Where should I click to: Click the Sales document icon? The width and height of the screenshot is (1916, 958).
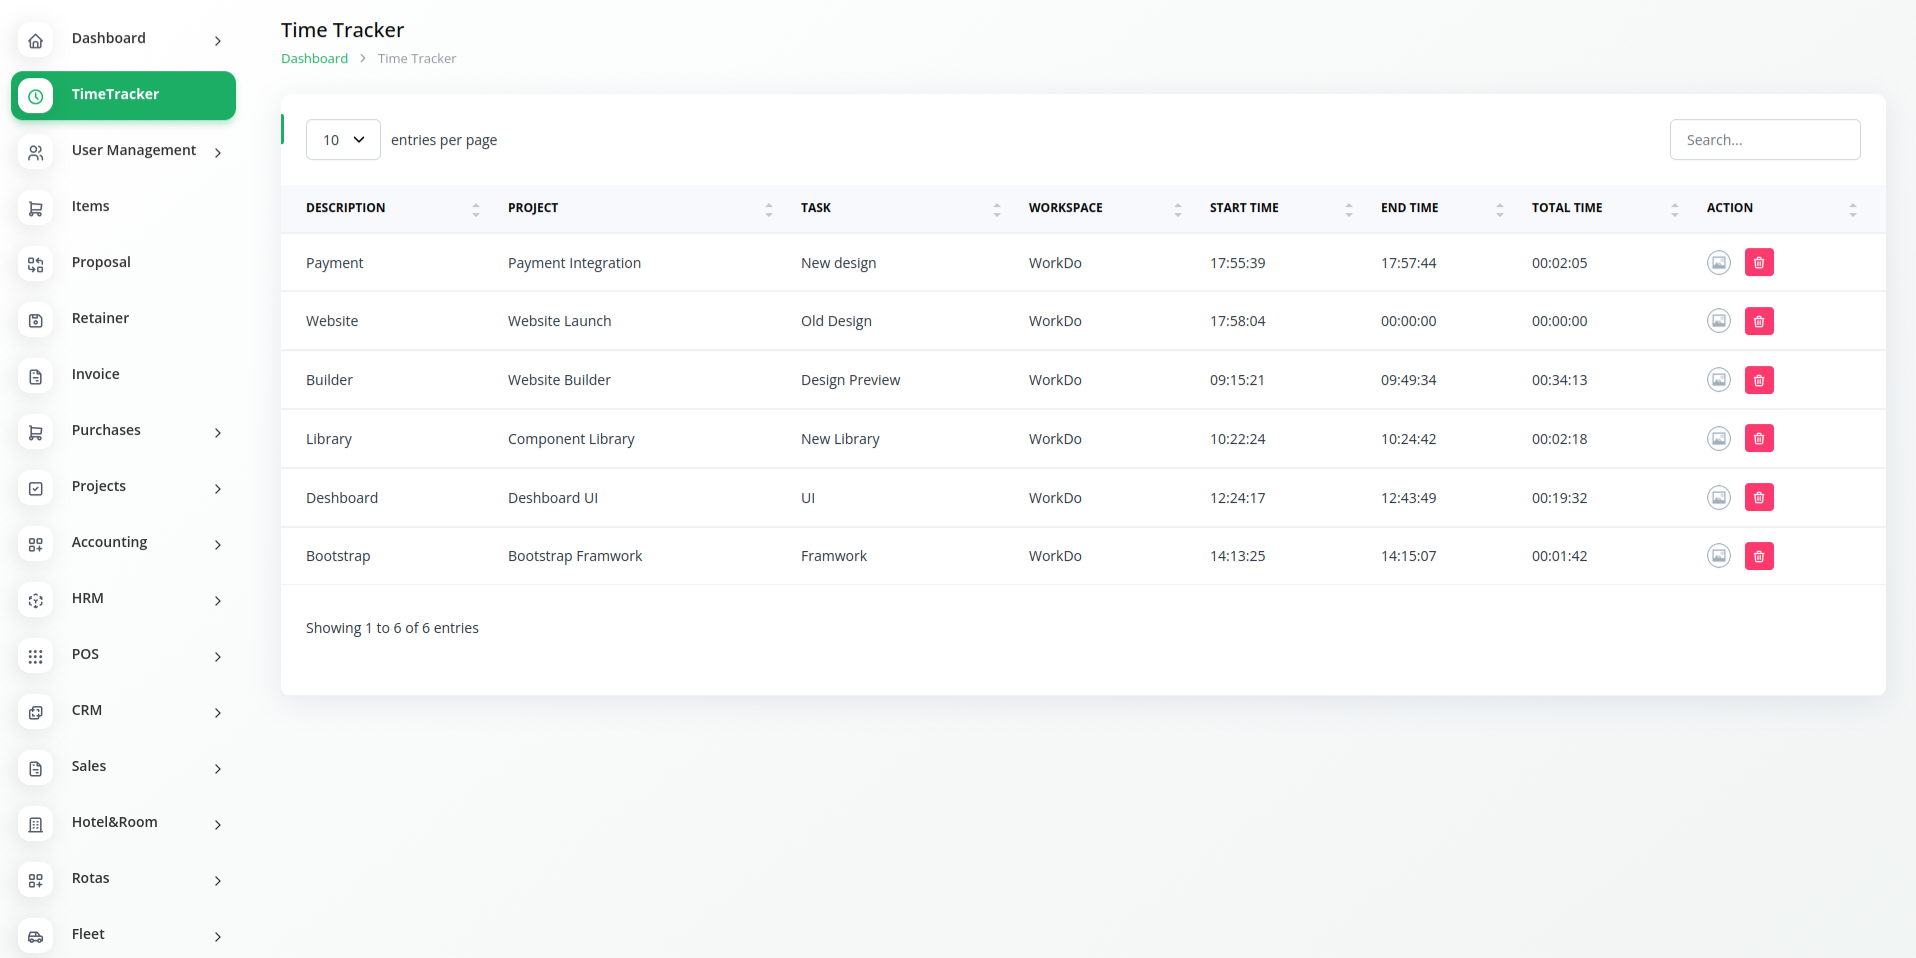click(35, 769)
